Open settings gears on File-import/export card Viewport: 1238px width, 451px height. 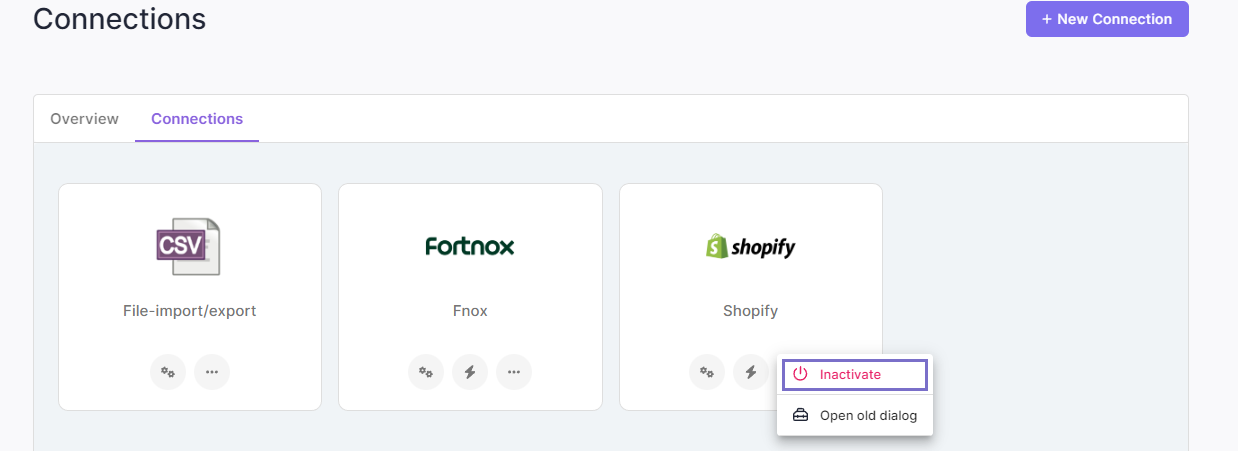(x=168, y=372)
